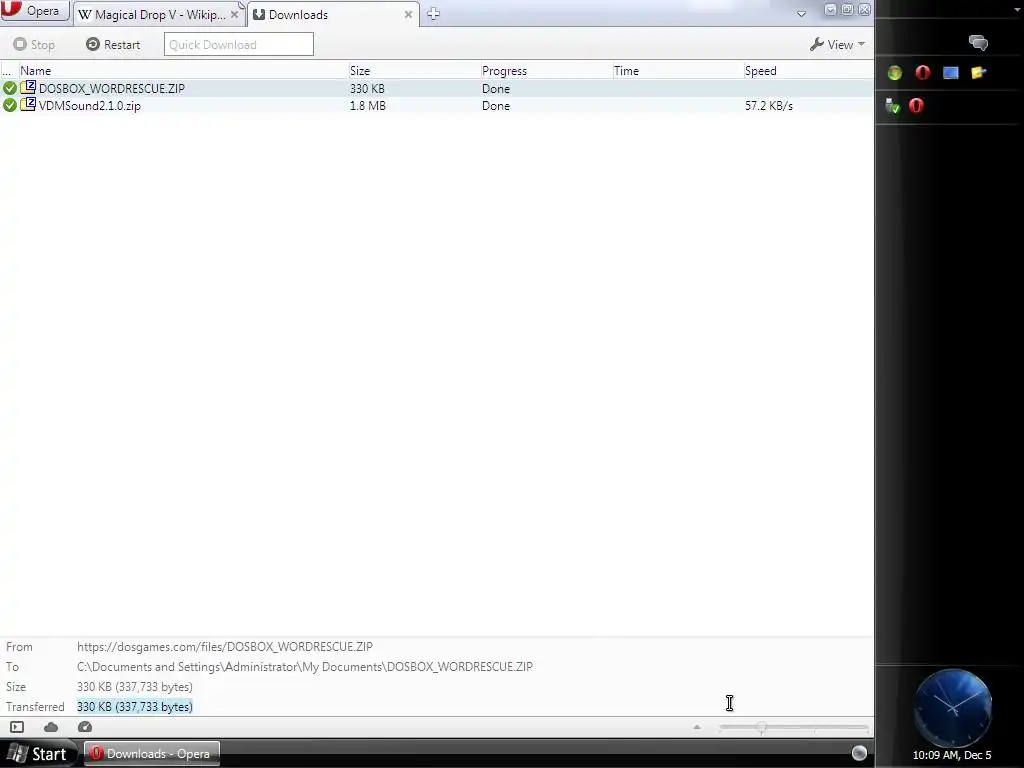The width and height of the screenshot is (1024, 768).
Task: Open the sidebar dropdown arrow at top right
Action: [1017, 9]
